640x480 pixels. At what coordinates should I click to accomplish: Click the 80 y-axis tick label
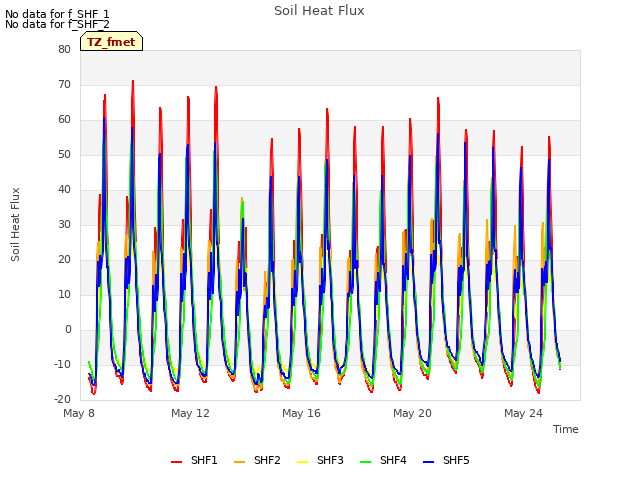pyautogui.click(x=64, y=49)
